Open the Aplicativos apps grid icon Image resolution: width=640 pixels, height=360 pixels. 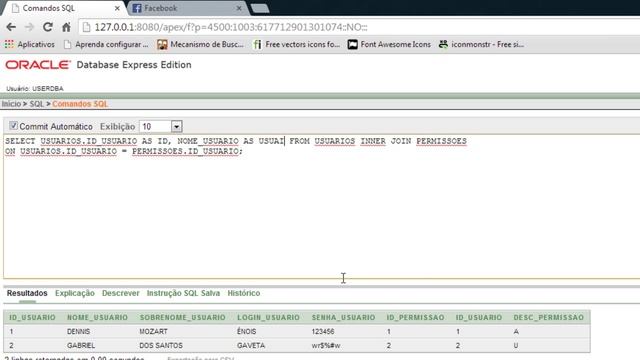pos(9,44)
